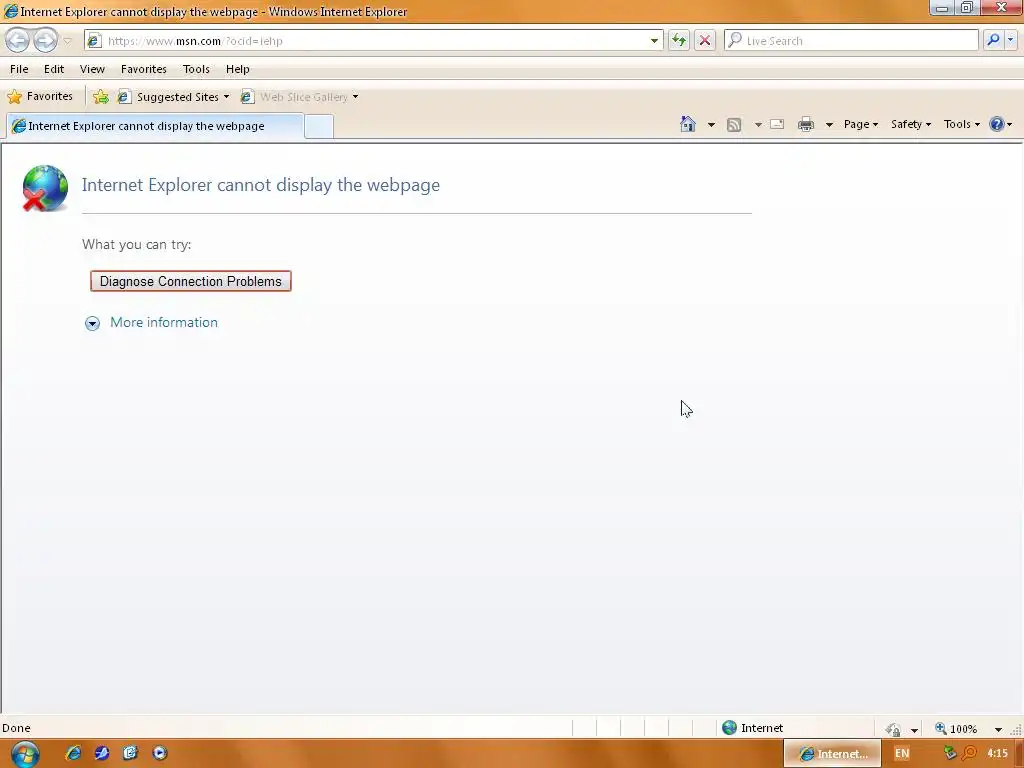1024x768 pixels.
Task: Open a new tab with blank tab button
Action: (319, 126)
